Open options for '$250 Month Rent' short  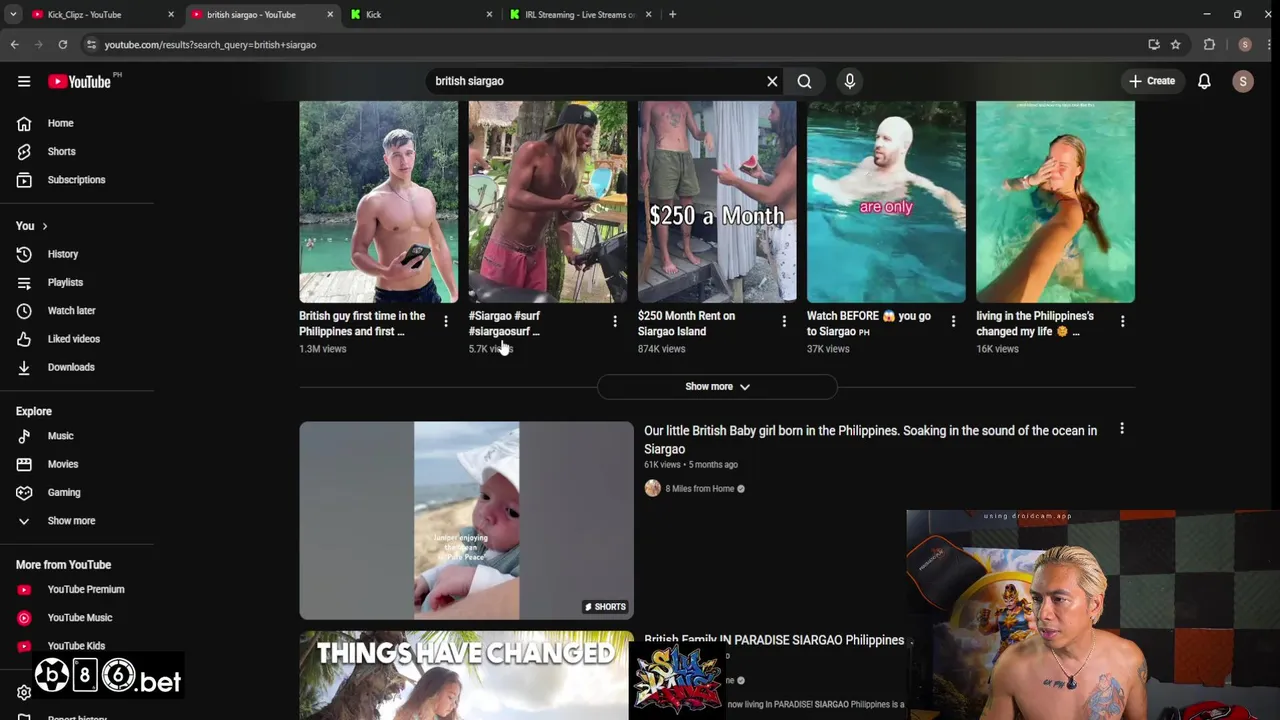pos(784,321)
